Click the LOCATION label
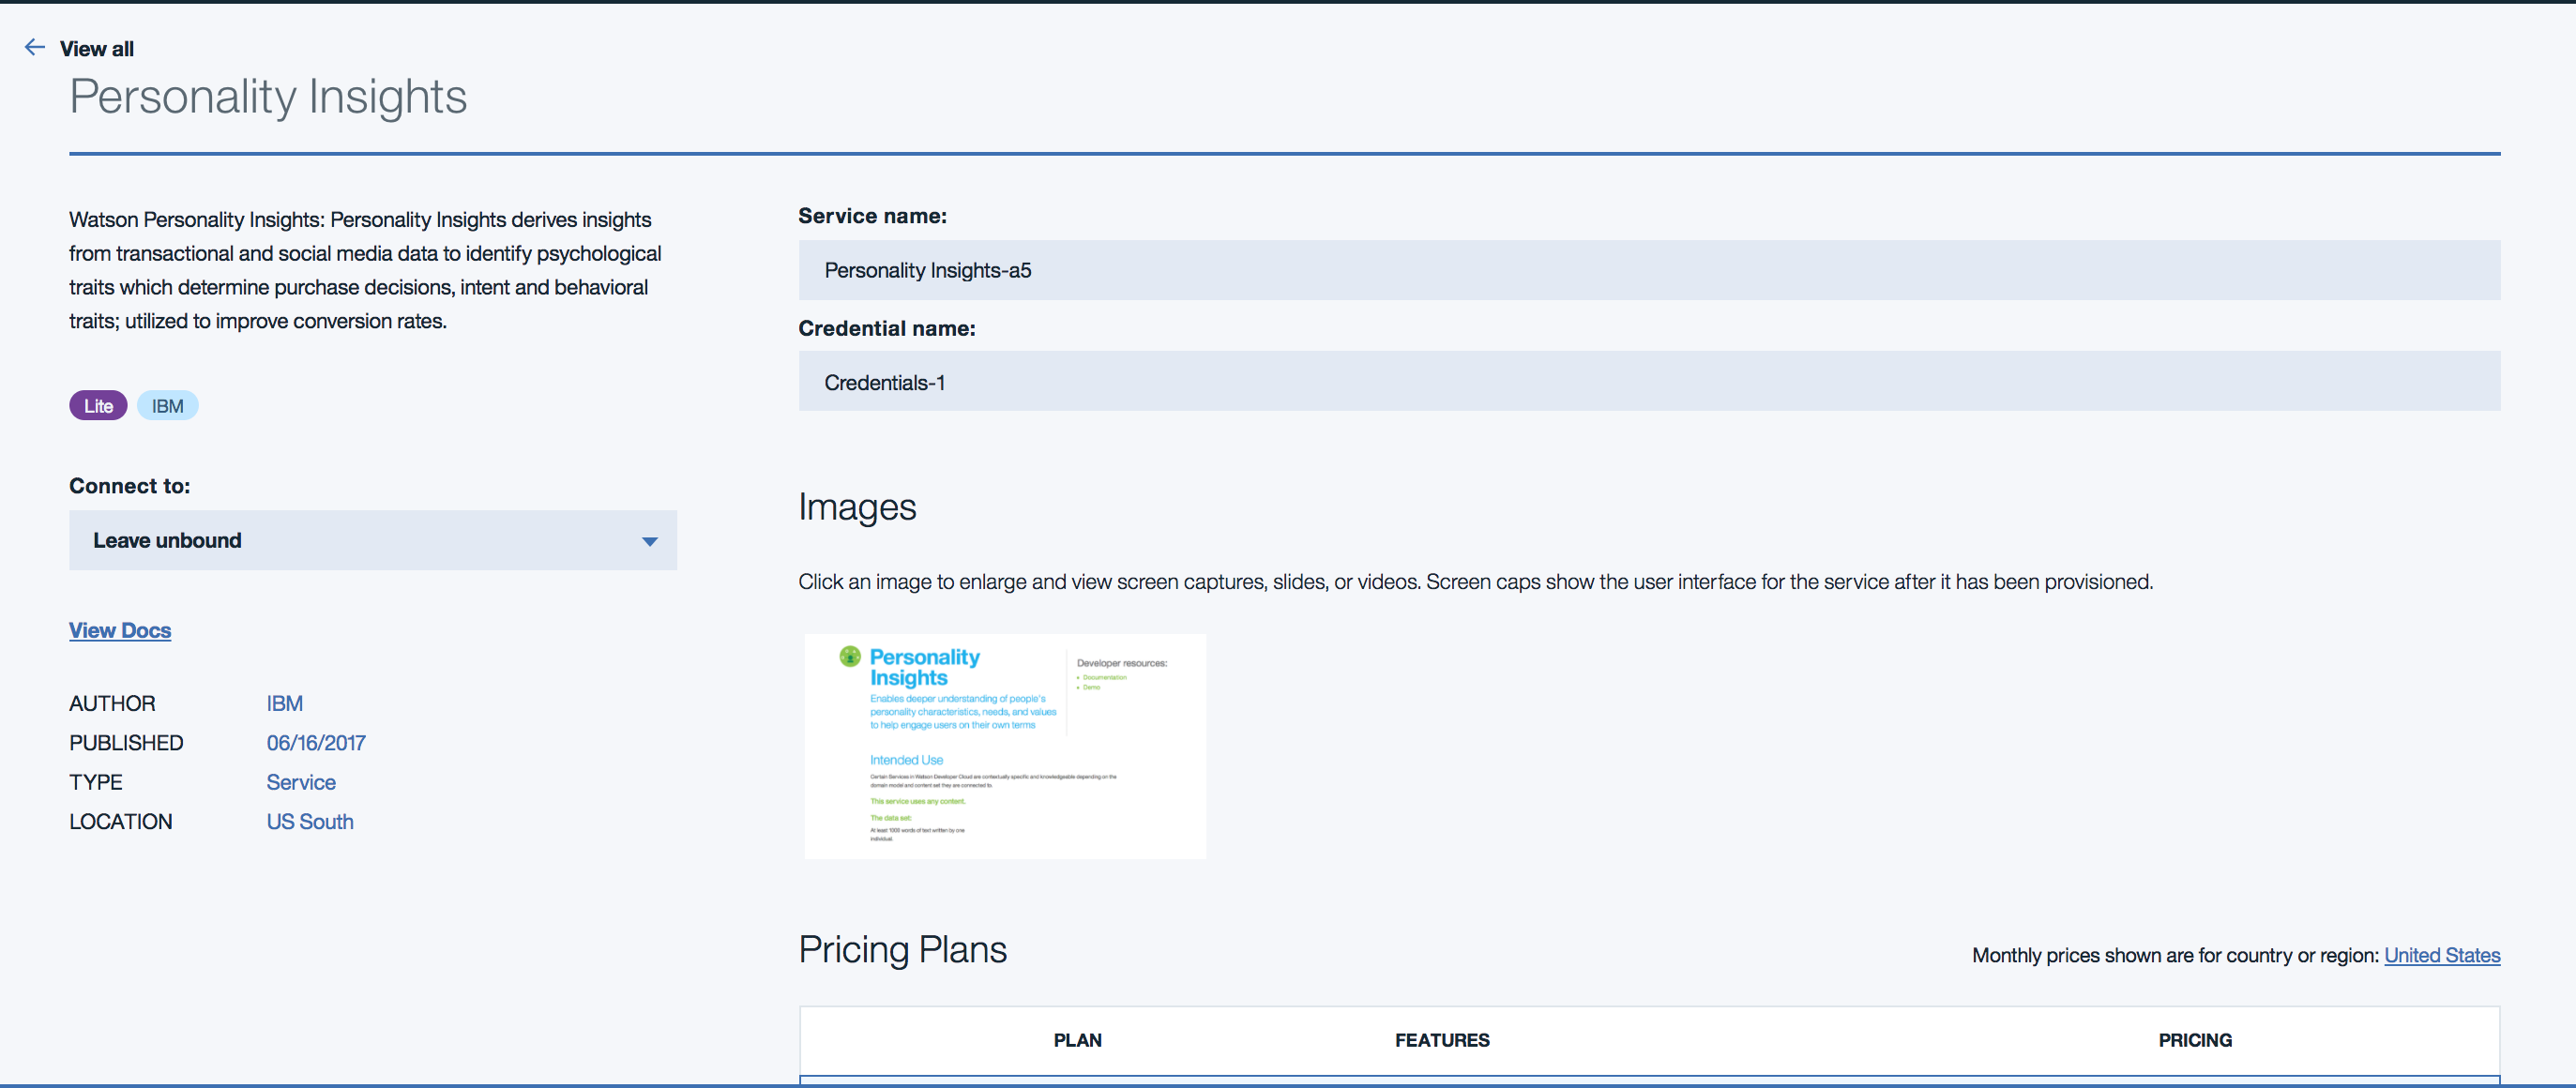2576x1088 pixels. [x=120, y=822]
